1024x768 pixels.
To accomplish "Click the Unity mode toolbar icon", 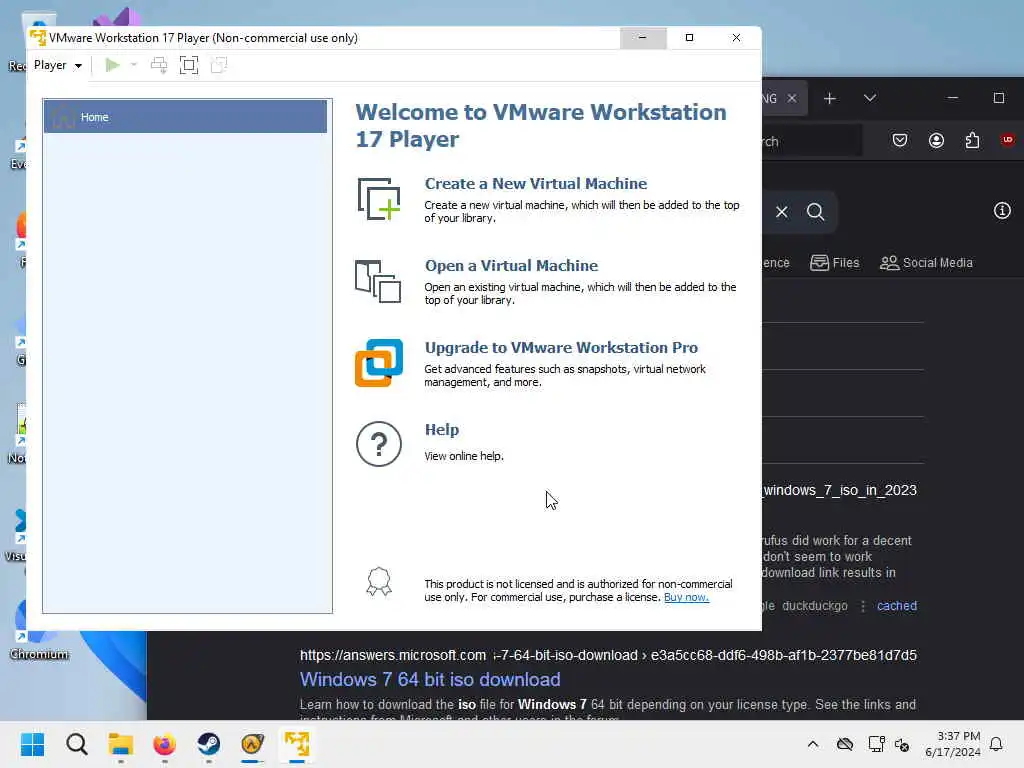I will tap(219, 65).
